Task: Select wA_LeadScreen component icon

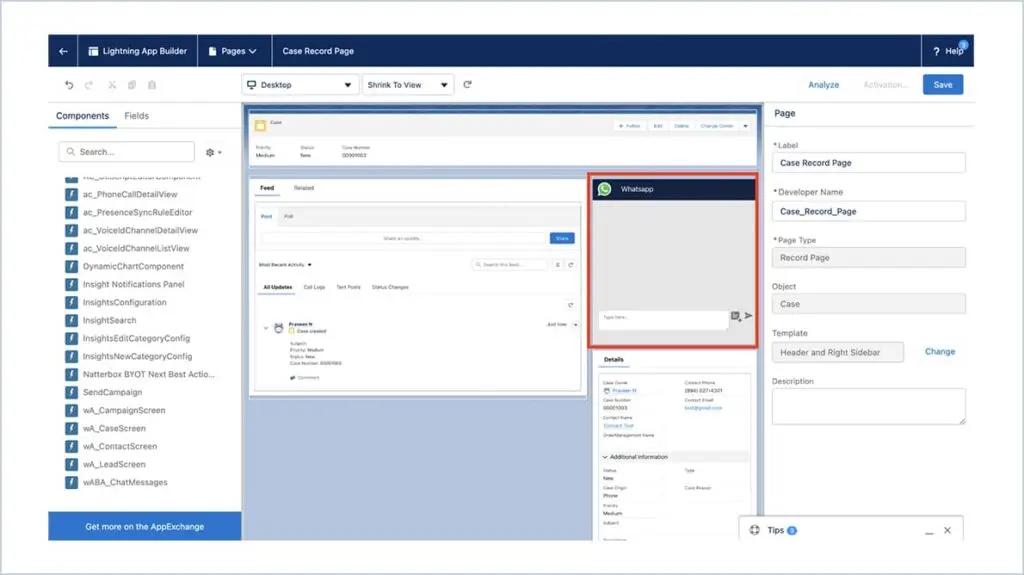Action: (x=71, y=464)
